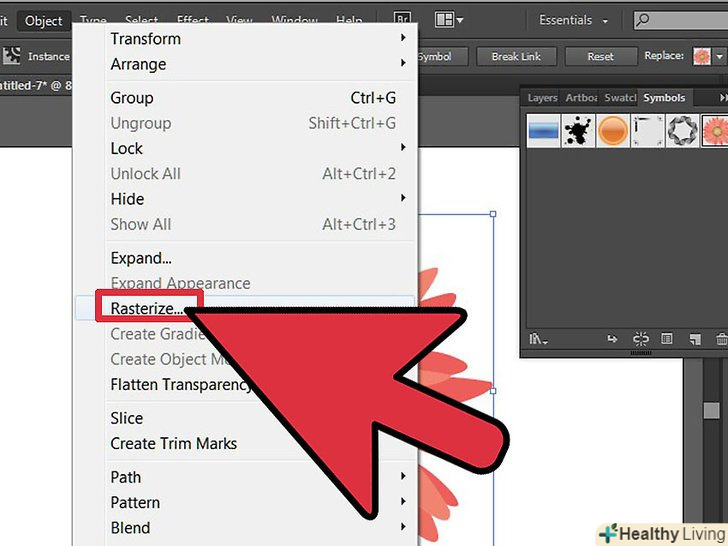This screenshot has width=728, height=546.
Task: Click the search magnifier icon
Action: 643,20
